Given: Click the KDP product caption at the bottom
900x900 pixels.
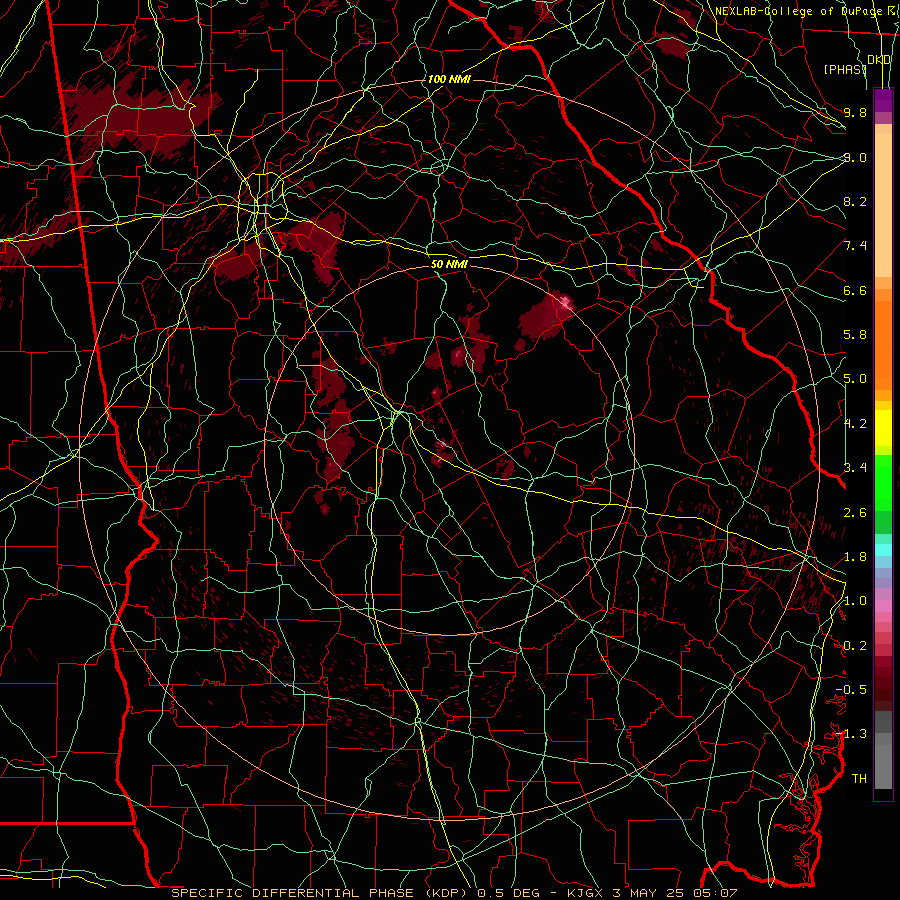Looking at the screenshot, I should click(x=454, y=893).
